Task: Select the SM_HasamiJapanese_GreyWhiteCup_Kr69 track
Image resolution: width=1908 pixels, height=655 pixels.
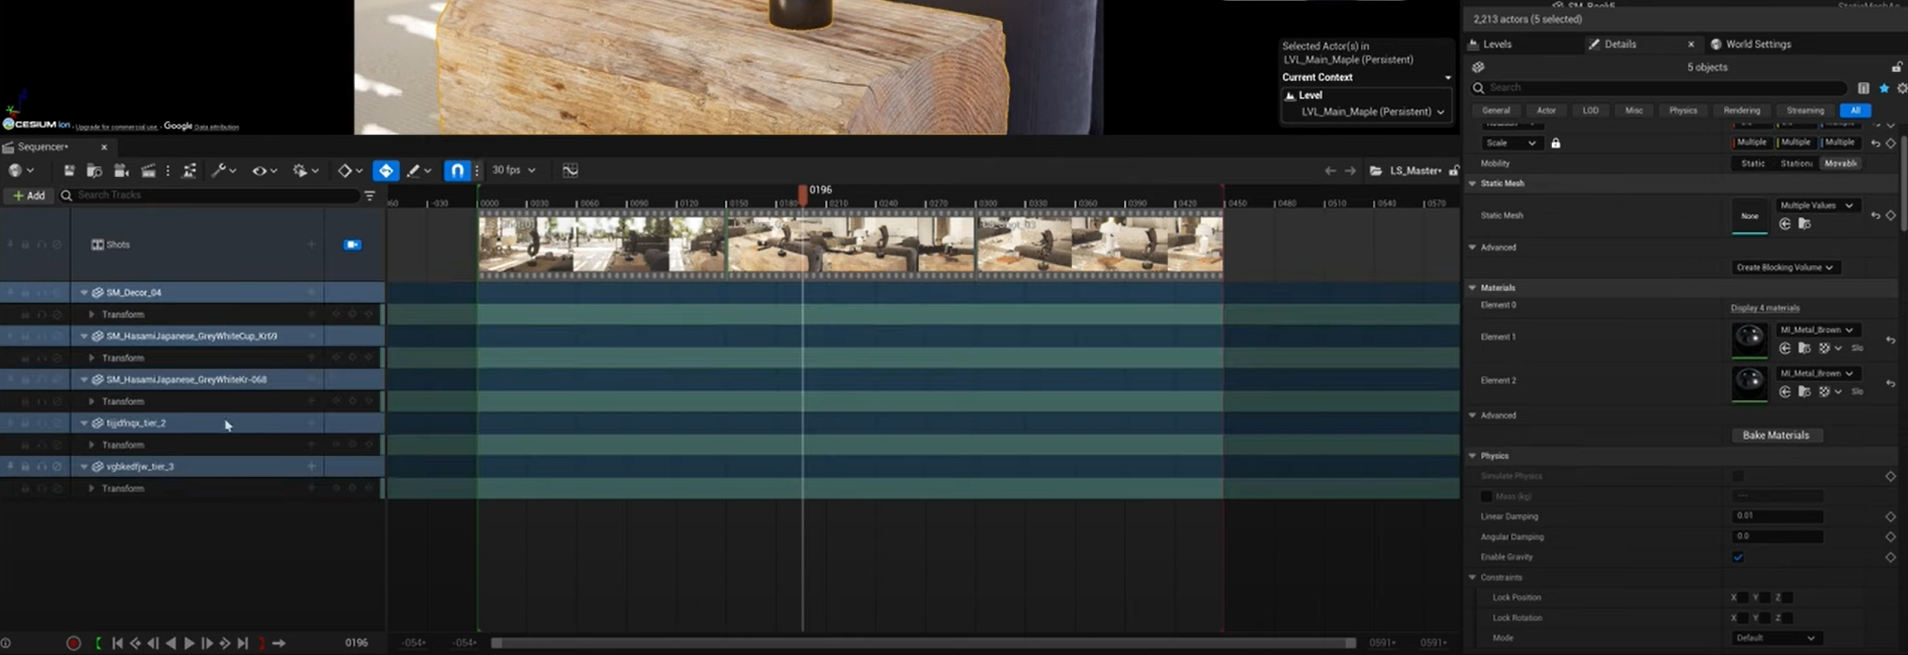Action: pos(192,337)
